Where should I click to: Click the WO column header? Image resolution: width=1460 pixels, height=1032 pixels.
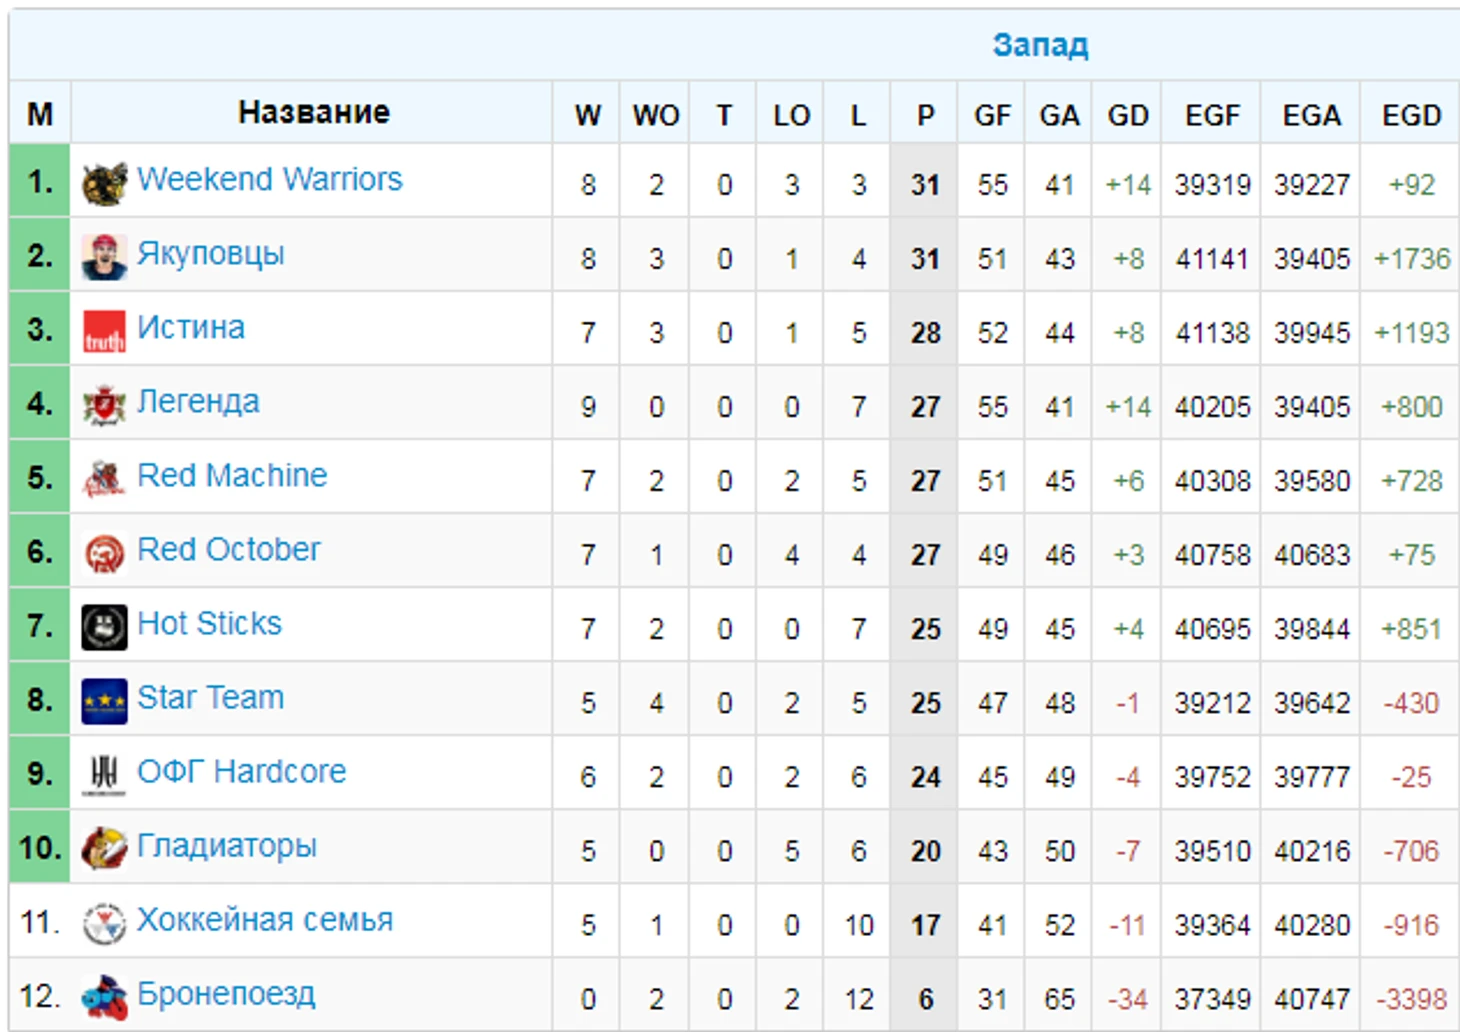point(655,115)
